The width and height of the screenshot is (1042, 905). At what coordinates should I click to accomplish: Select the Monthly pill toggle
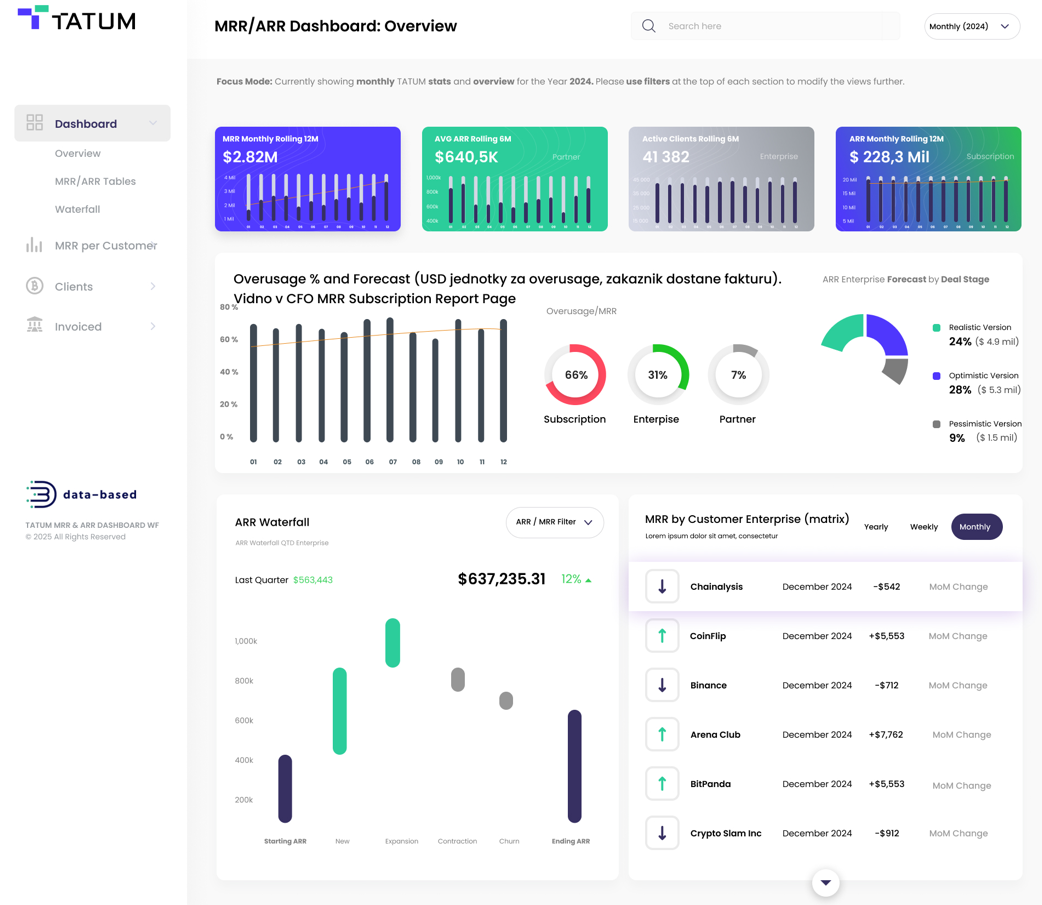tap(976, 526)
